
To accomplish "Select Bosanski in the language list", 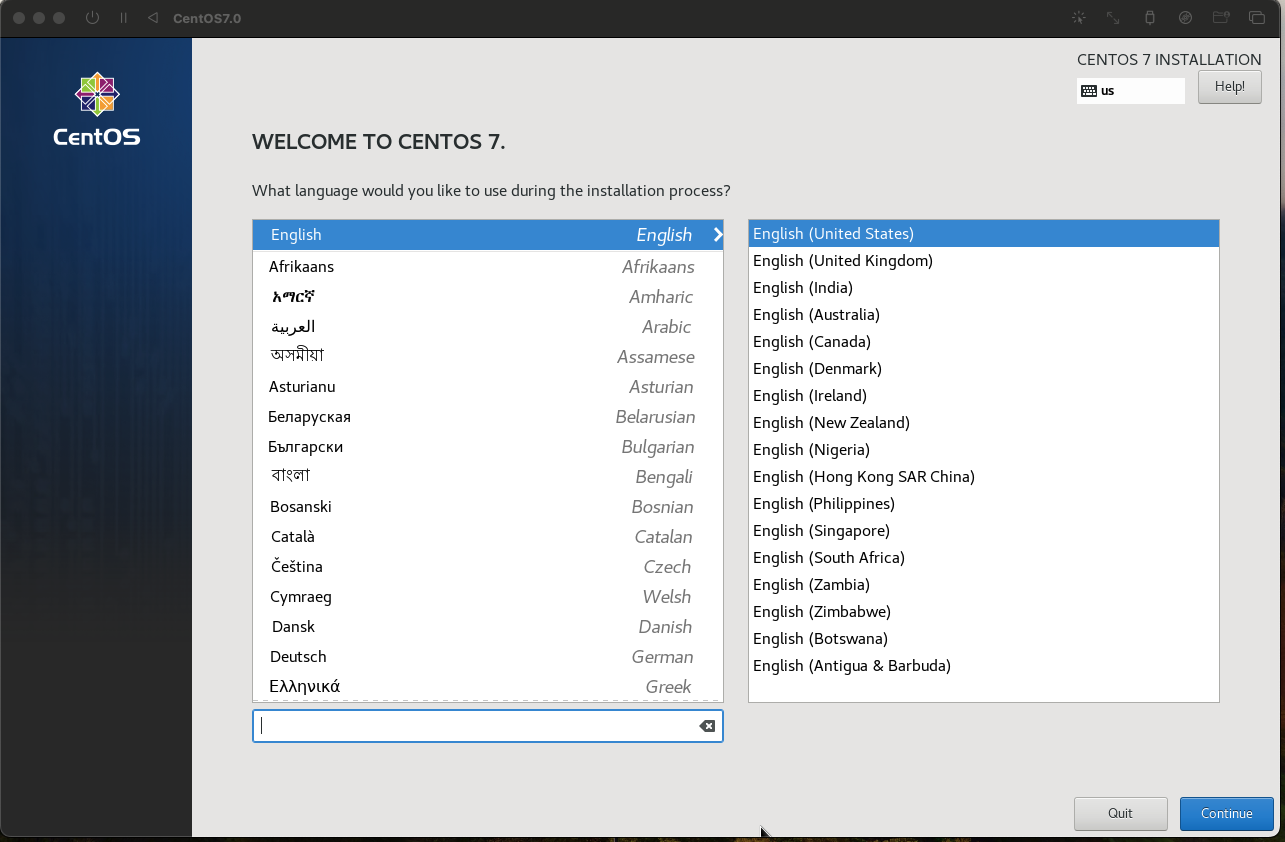I will point(488,507).
